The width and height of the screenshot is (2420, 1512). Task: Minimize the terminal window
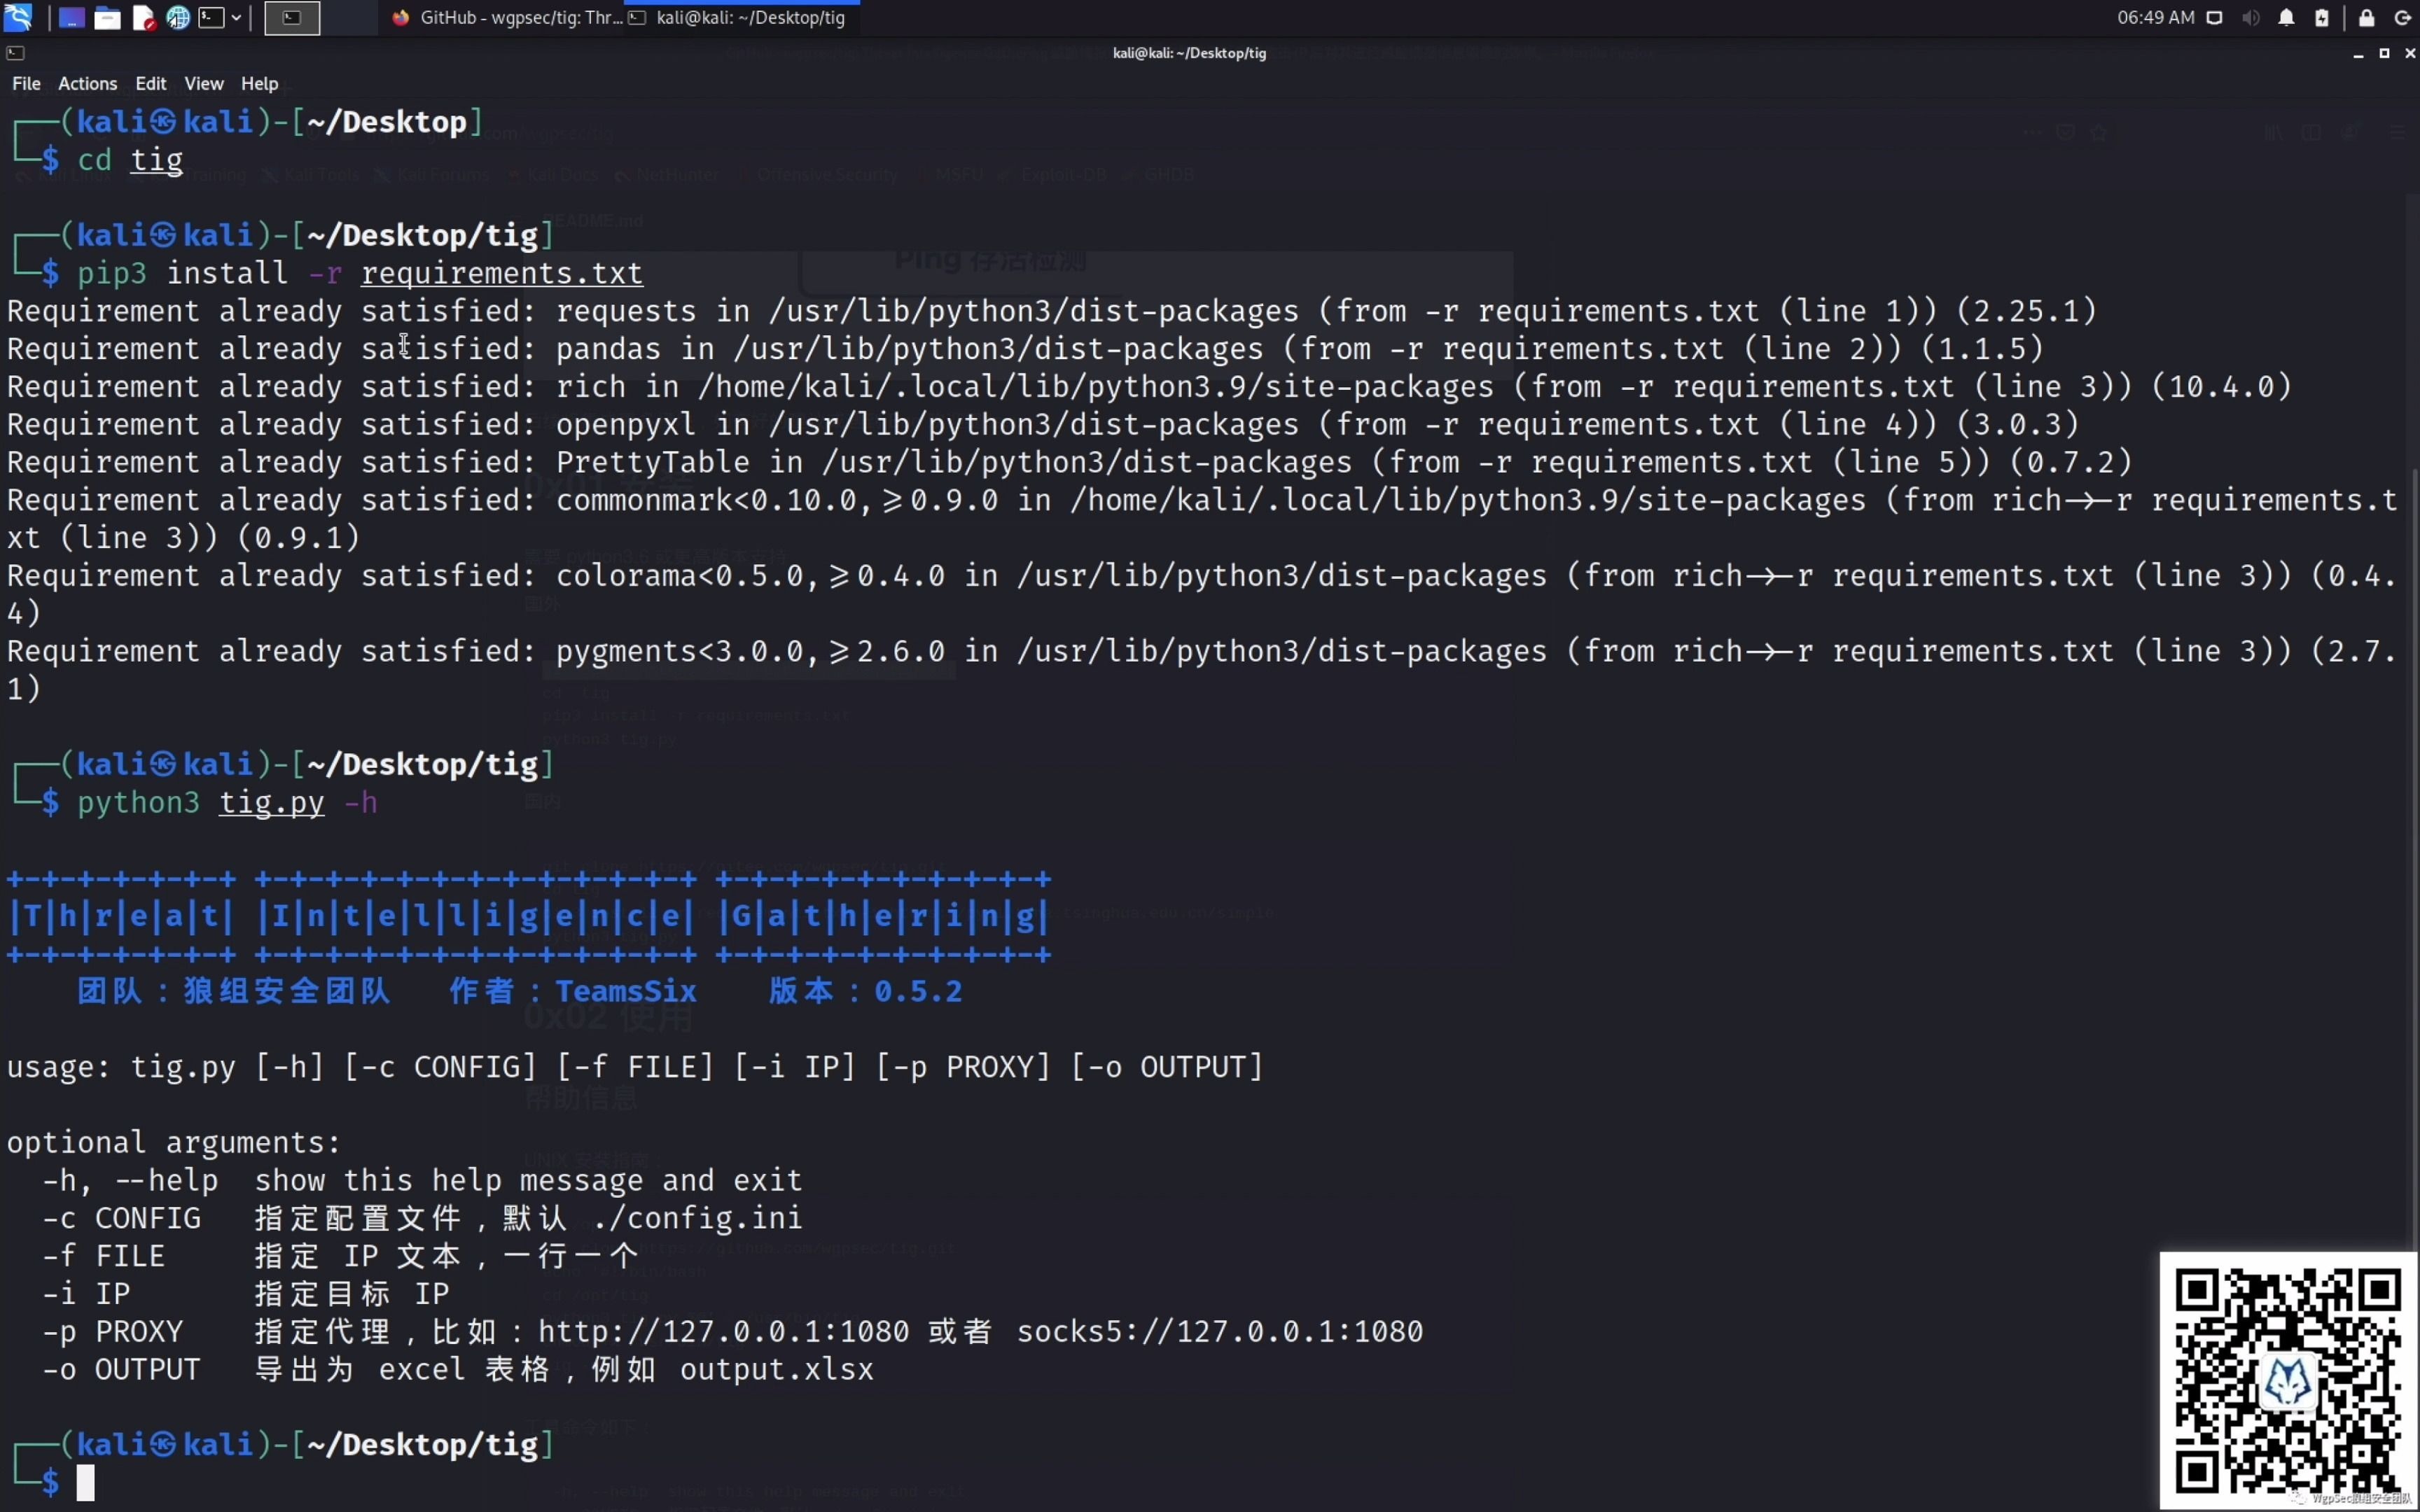pyautogui.click(x=2358, y=54)
